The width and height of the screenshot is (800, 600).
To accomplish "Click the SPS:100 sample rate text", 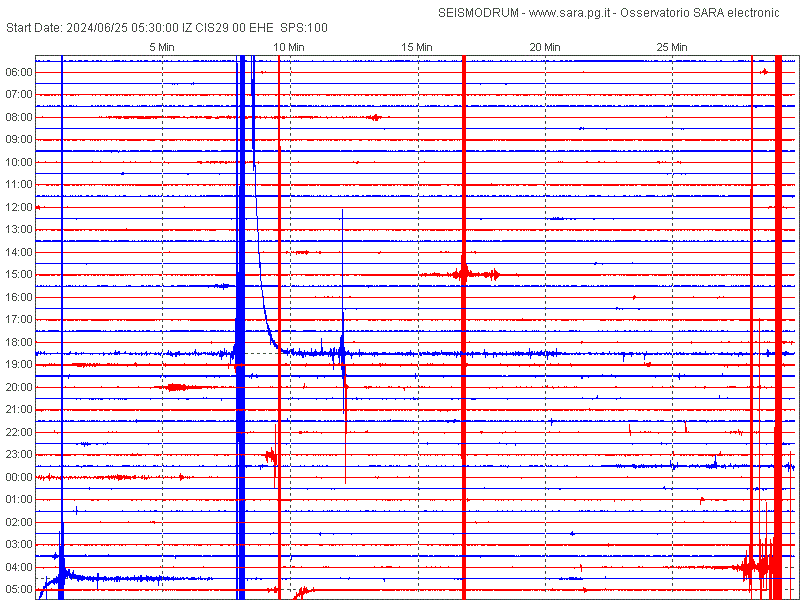I will point(304,28).
